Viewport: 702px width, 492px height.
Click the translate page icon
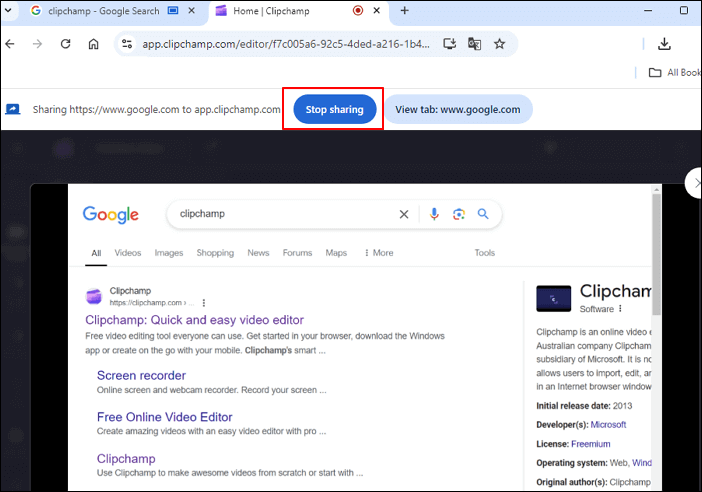pos(475,44)
